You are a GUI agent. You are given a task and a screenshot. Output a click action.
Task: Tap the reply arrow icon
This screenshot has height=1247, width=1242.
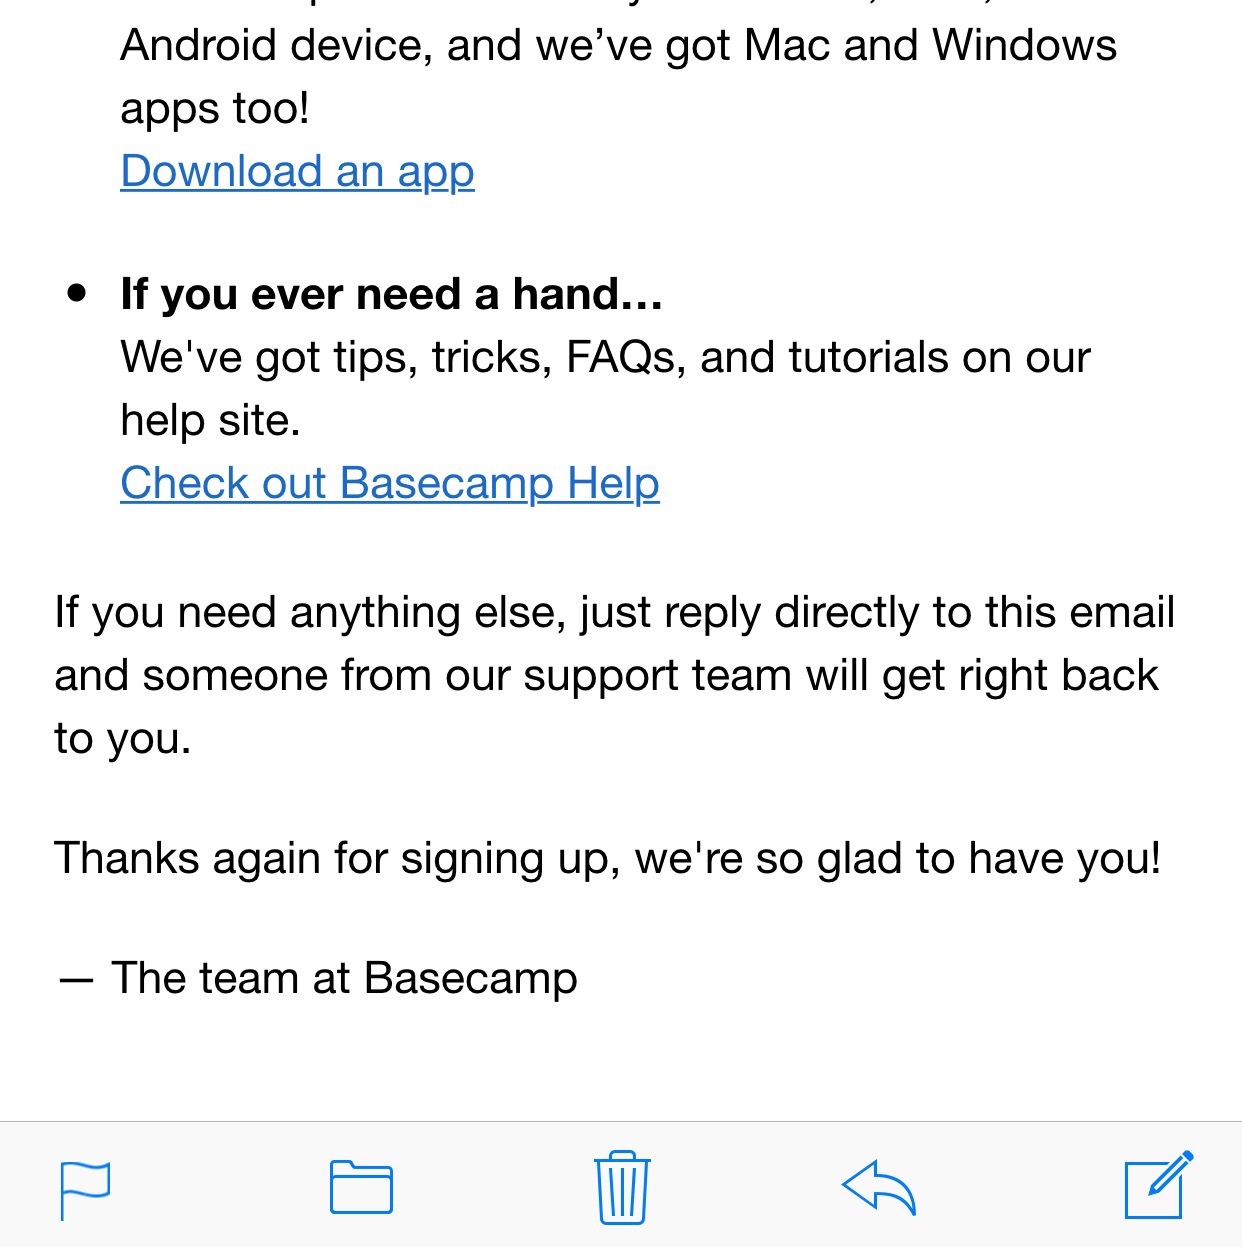879,1187
